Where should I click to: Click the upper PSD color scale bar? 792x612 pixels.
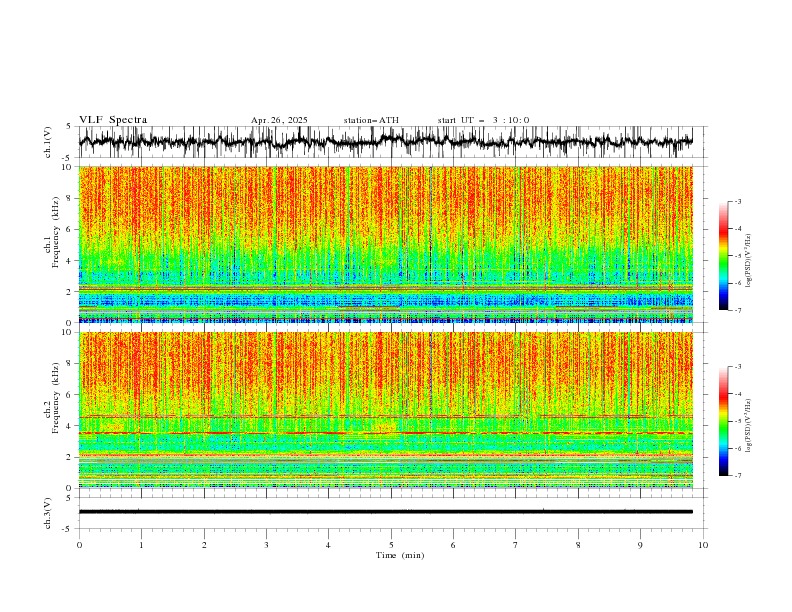tap(723, 256)
